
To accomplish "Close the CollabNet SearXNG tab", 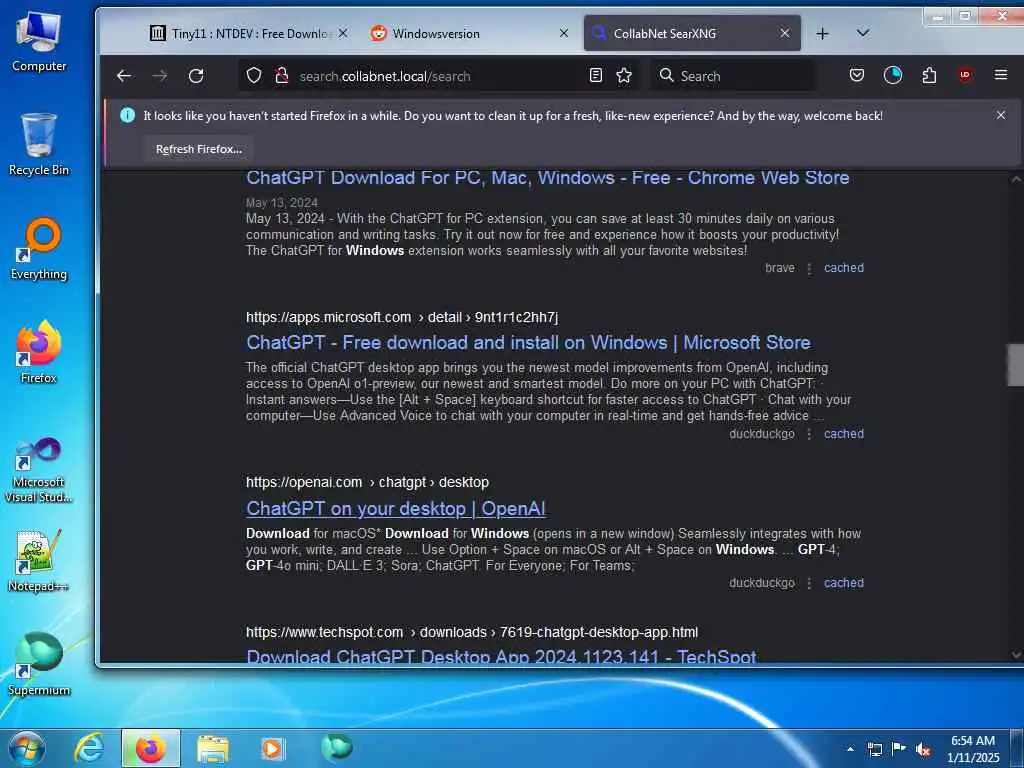I will [785, 33].
